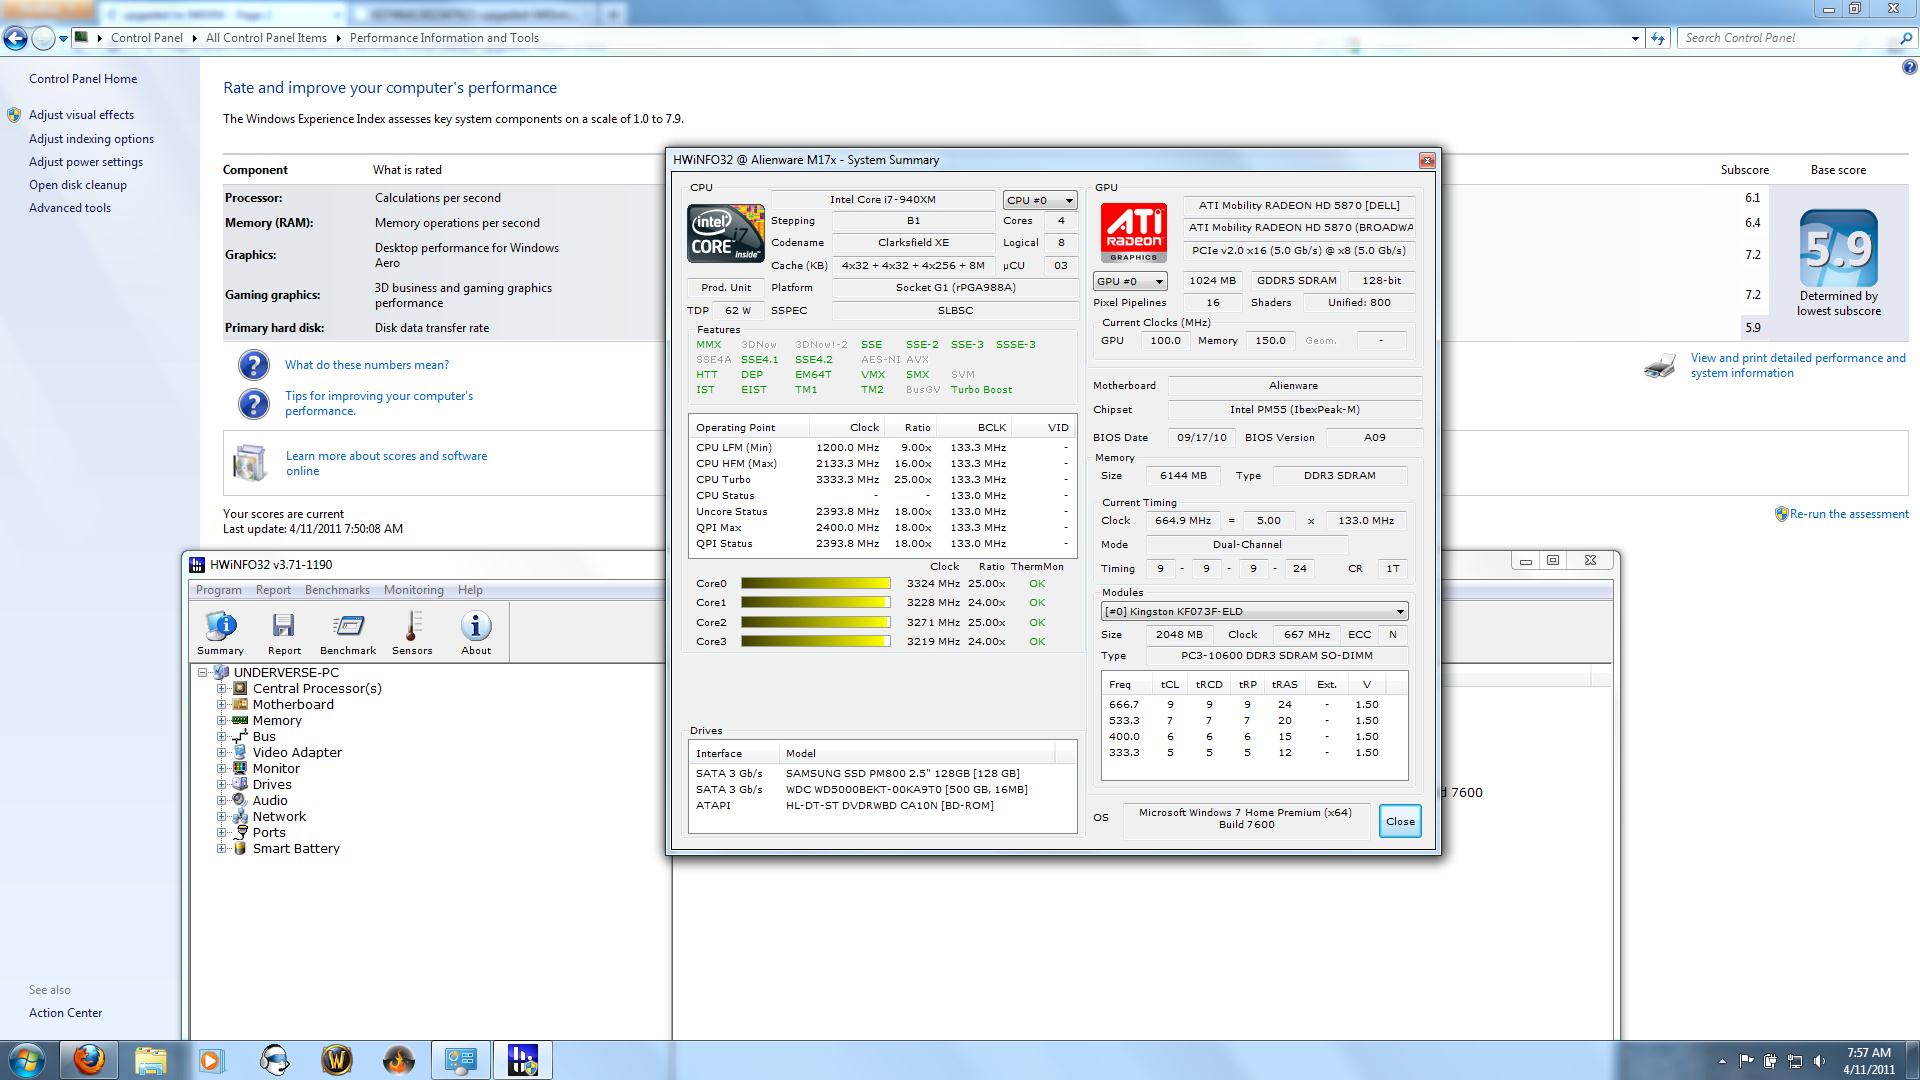Click the 5.9 base score badge
This screenshot has height=1080, width=1920.
point(1838,249)
